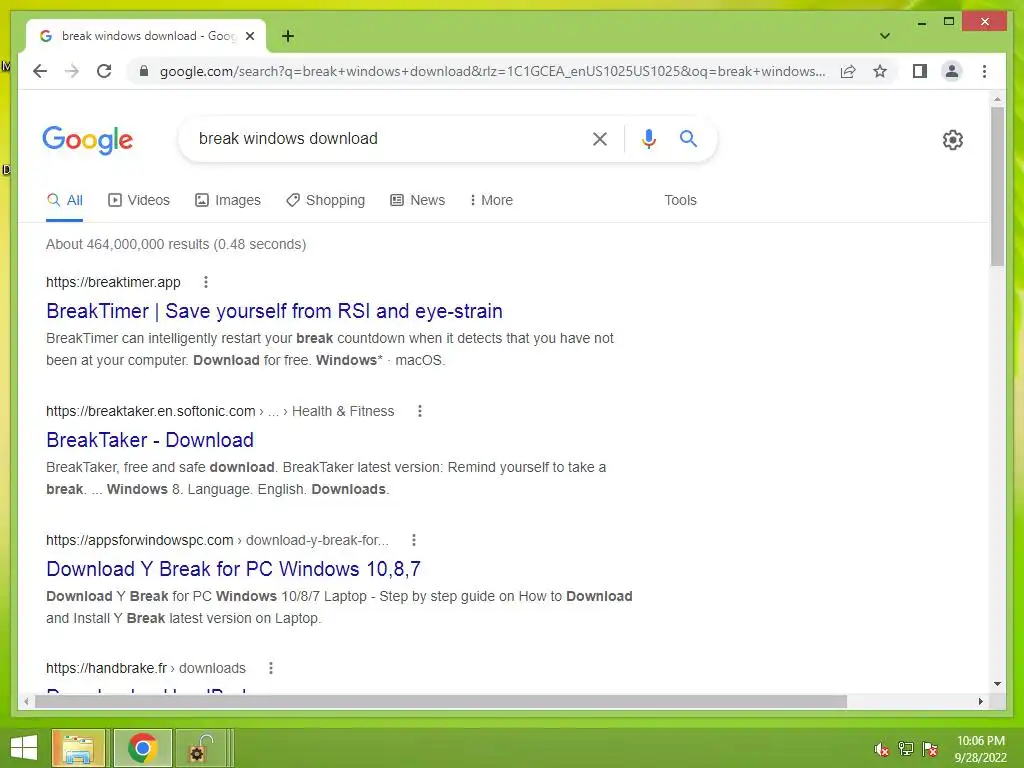Click the horizontal scrollbar thumb
The width and height of the screenshot is (1024, 768).
[441, 701]
